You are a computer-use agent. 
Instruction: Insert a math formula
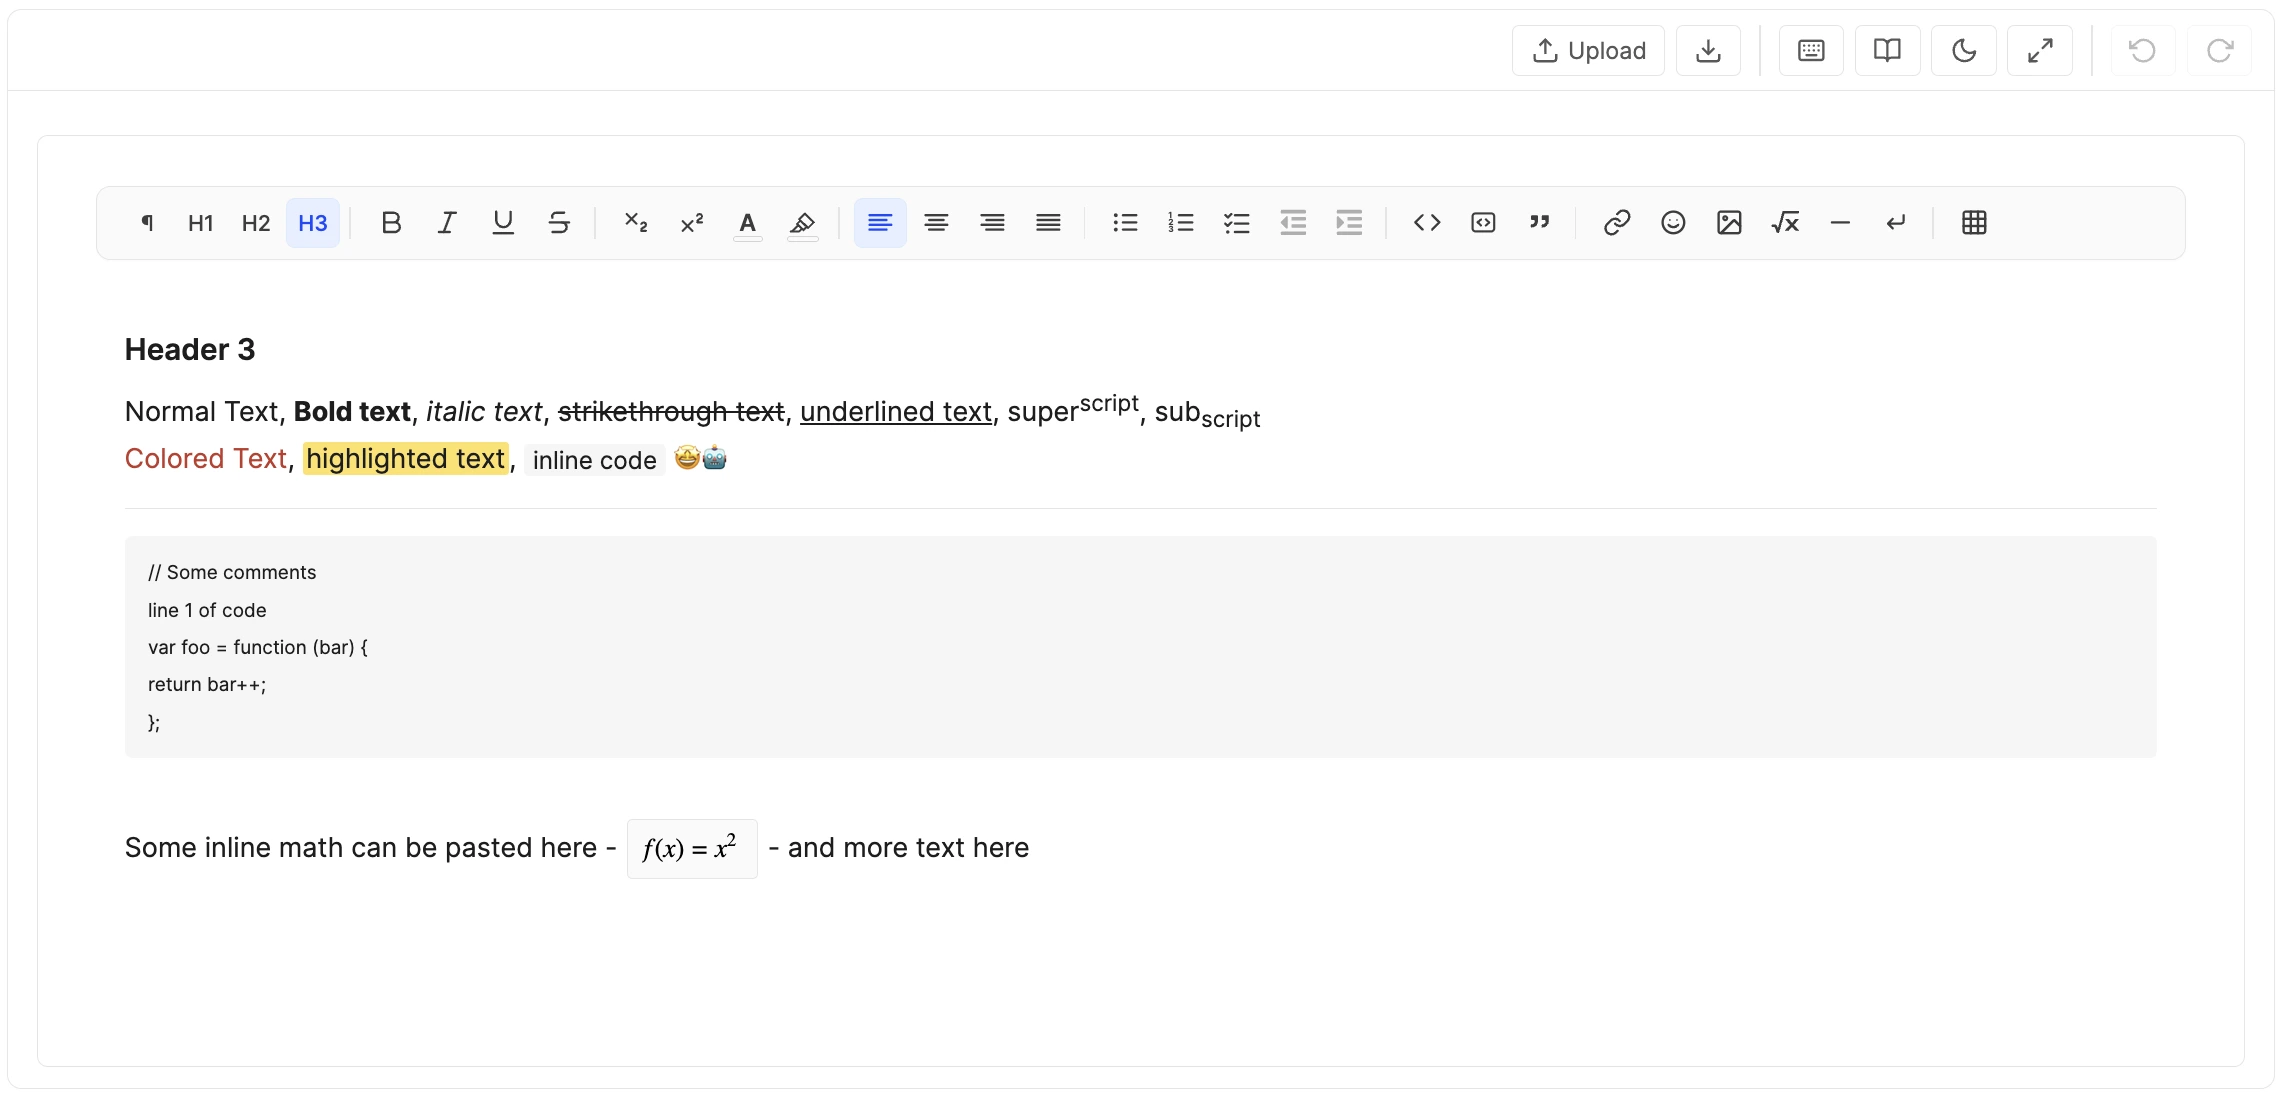click(1785, 222)
